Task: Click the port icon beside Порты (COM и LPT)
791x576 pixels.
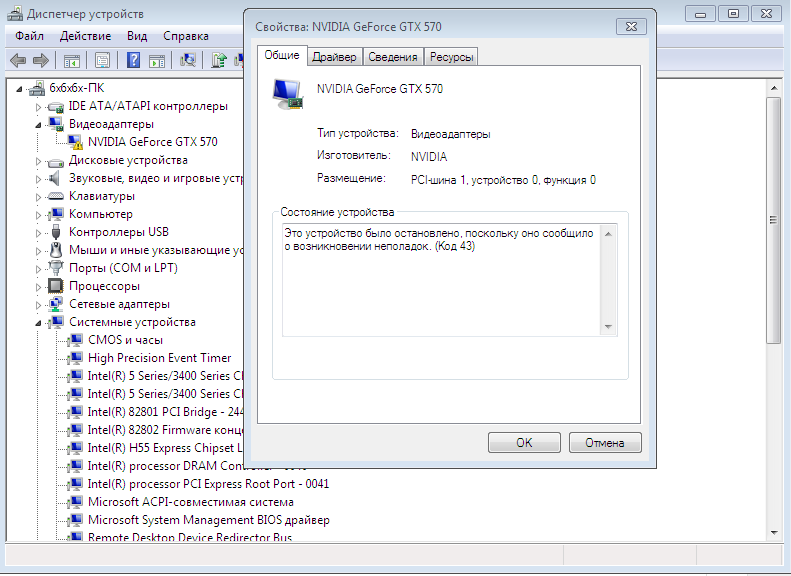Action: [55, 268]
